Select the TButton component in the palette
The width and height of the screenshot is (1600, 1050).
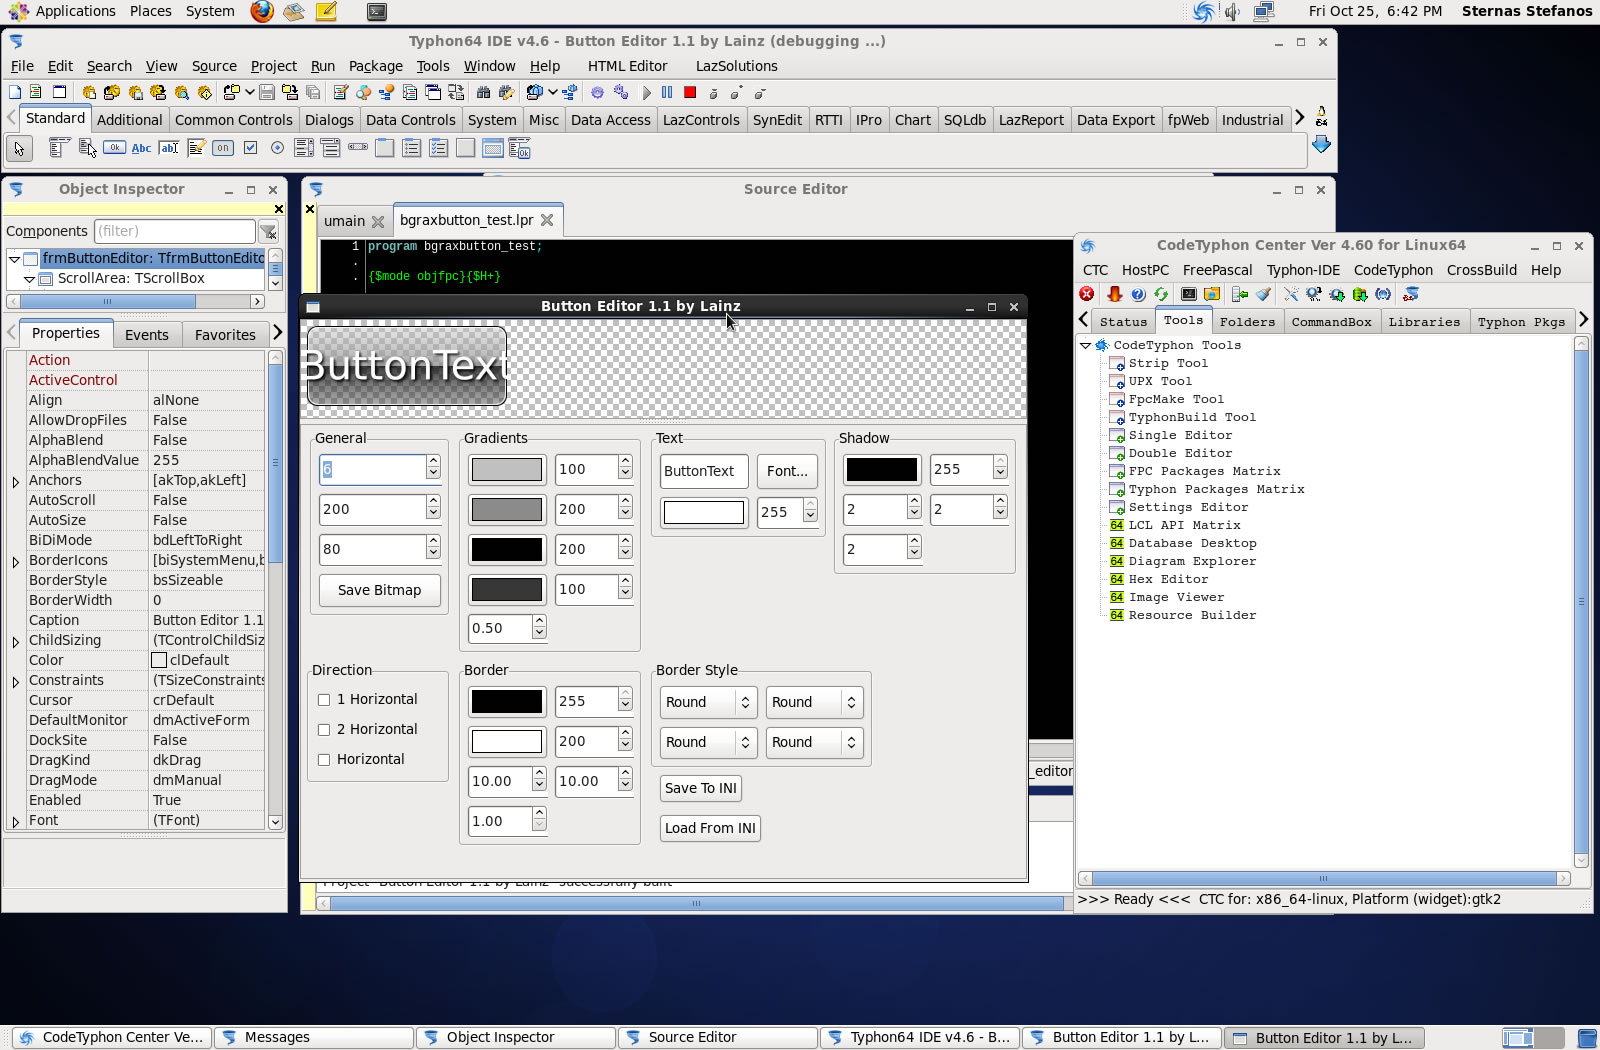(115, 148)
